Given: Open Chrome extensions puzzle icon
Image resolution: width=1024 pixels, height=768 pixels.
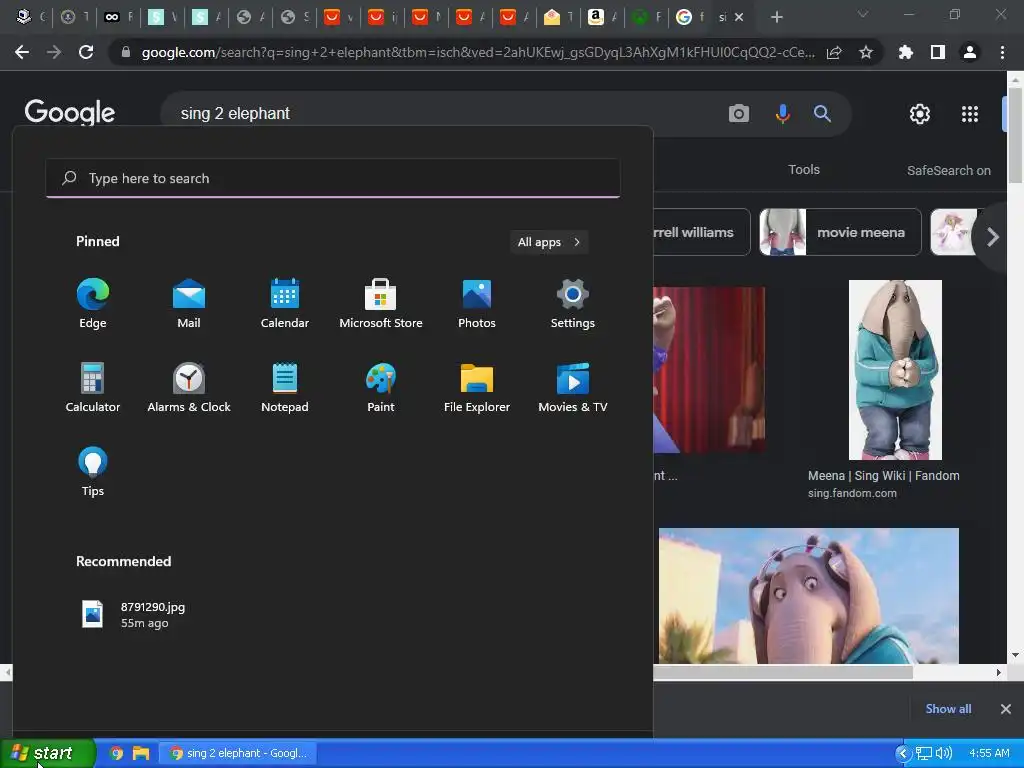Looking at the screenshot, I should pyautogui.click(x=906, y=52).
